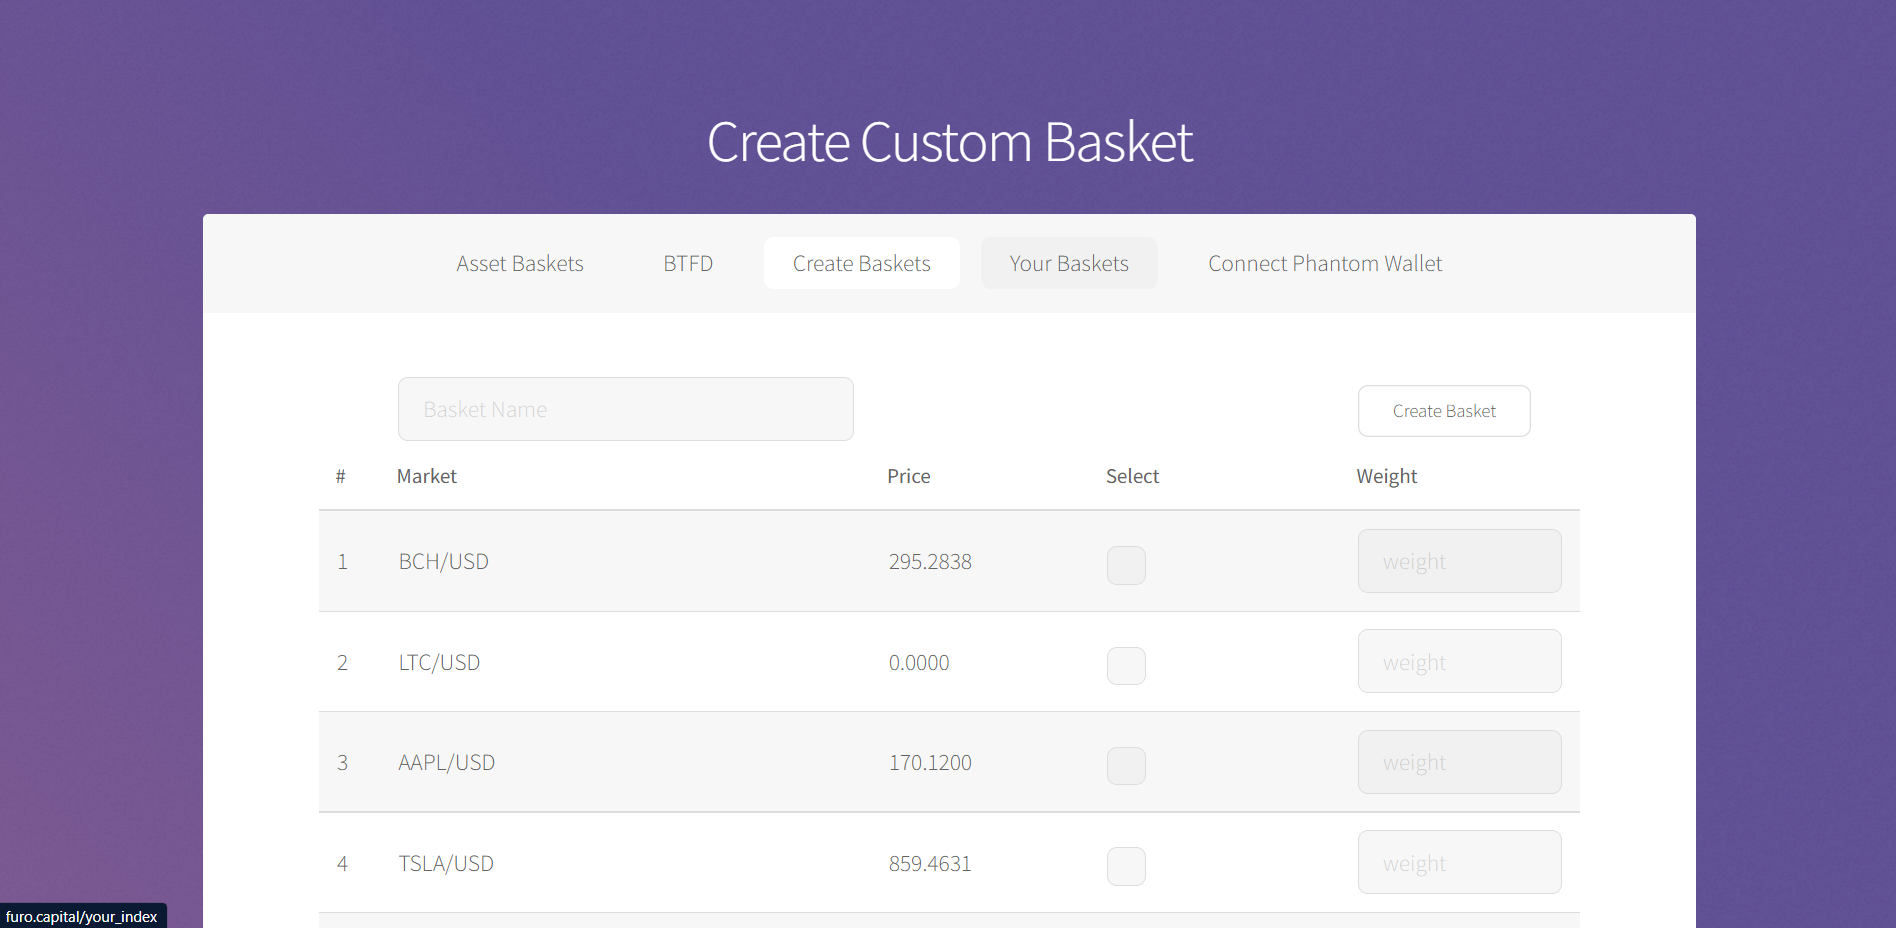
Task: Click the Create Custom Basket heading
Action: tap(950, 142)
